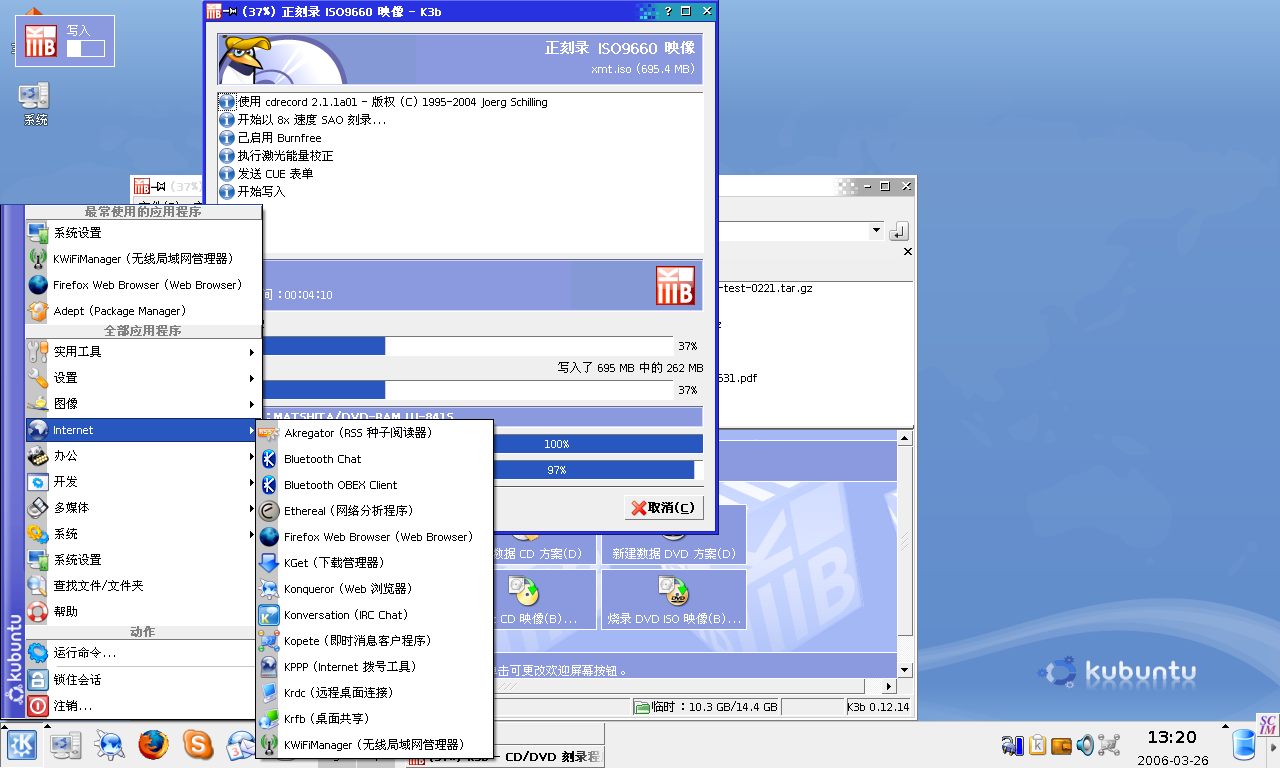Click the wallet manager tray icon

click(x=1061, y=745)
